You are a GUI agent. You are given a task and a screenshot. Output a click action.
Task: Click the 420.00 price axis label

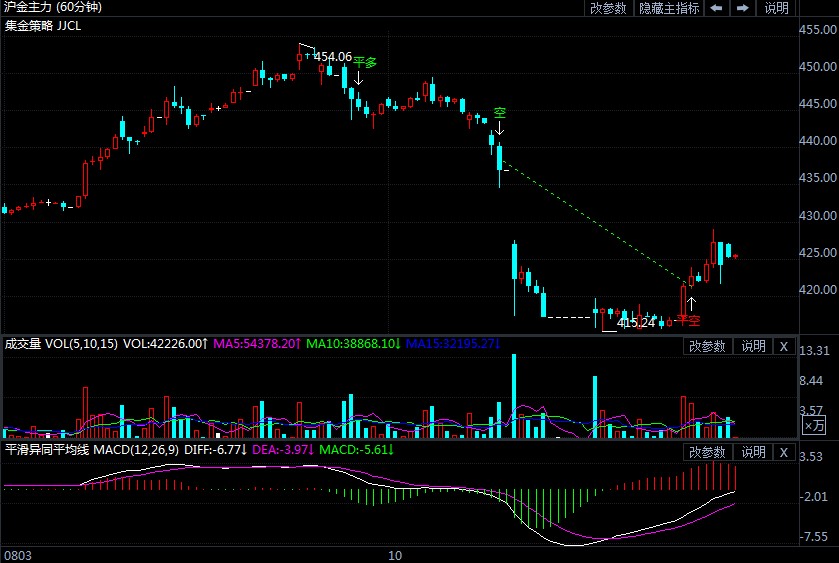818,290
